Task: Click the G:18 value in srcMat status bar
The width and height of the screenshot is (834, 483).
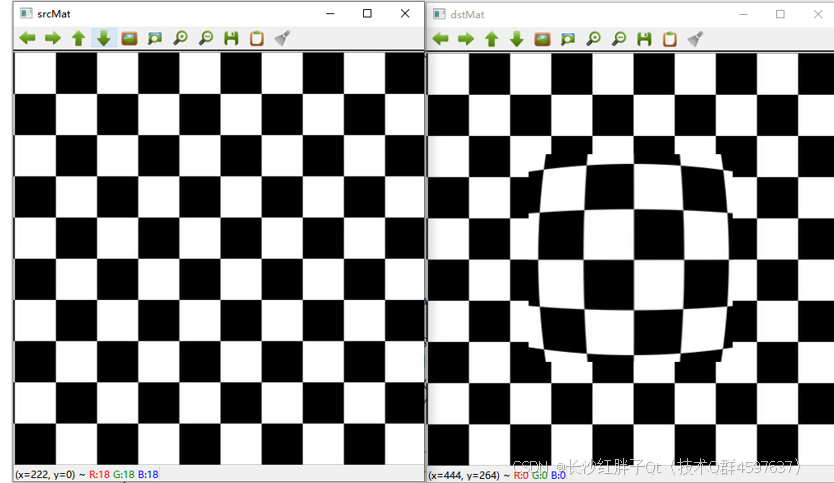Action: coord(124,474)
